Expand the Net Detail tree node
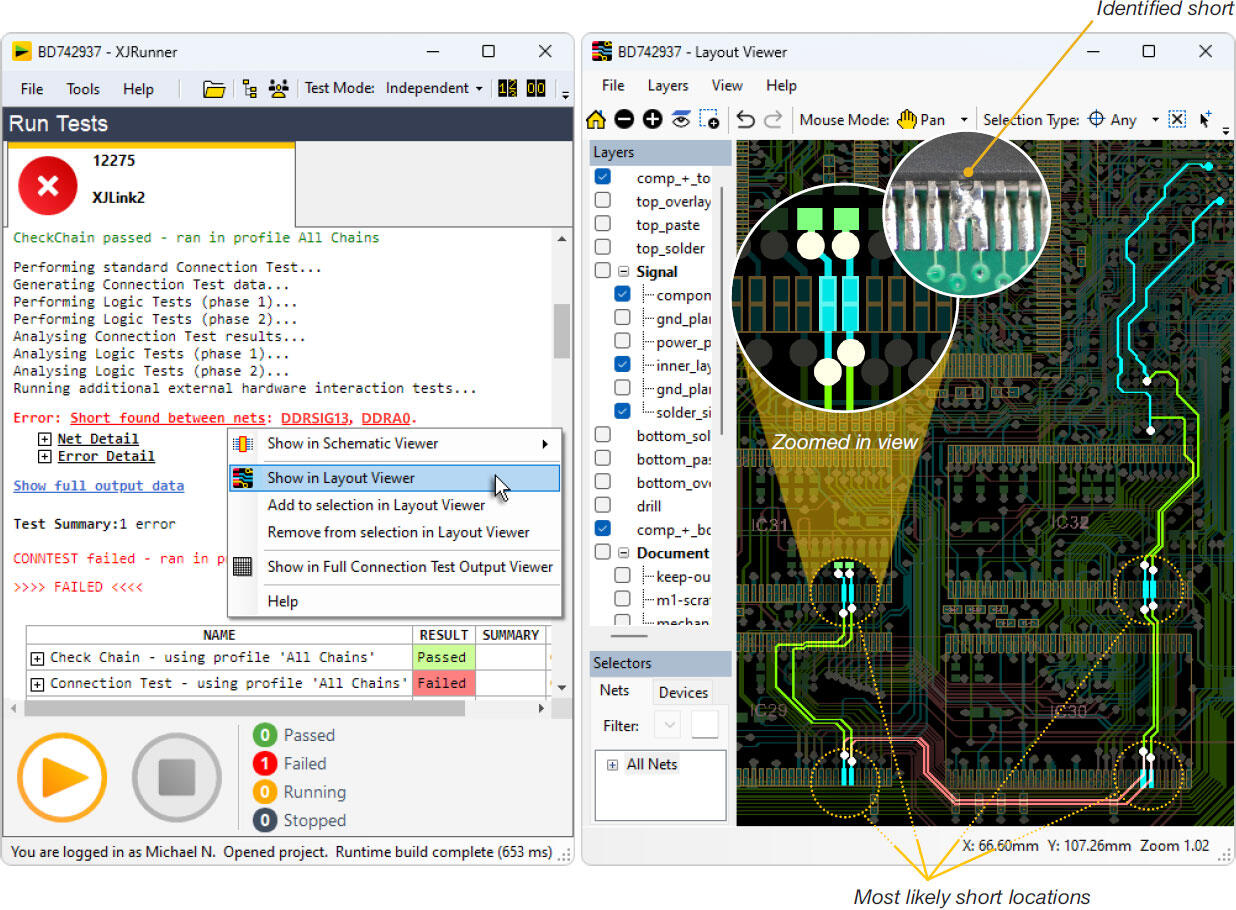This screenshot has width=1236, height=910. click(44, 439)
